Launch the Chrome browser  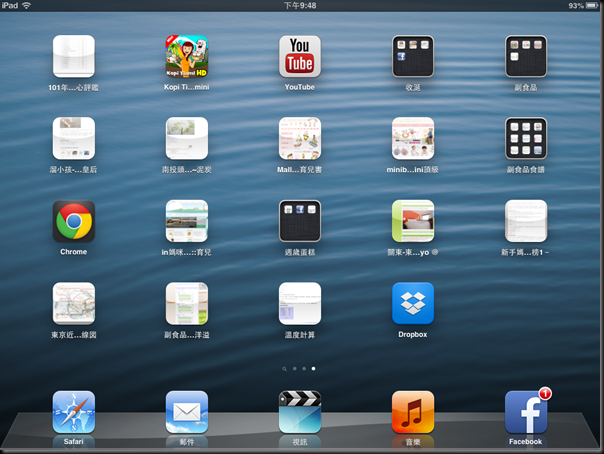[74, 221]
